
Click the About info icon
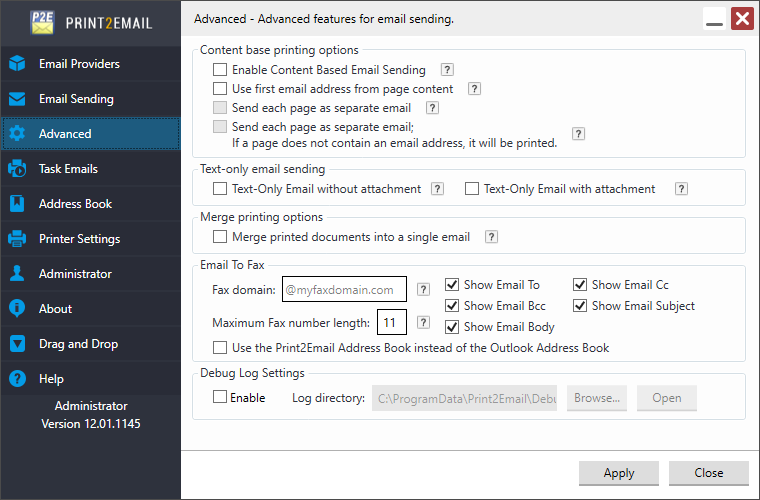coord(17,308)
